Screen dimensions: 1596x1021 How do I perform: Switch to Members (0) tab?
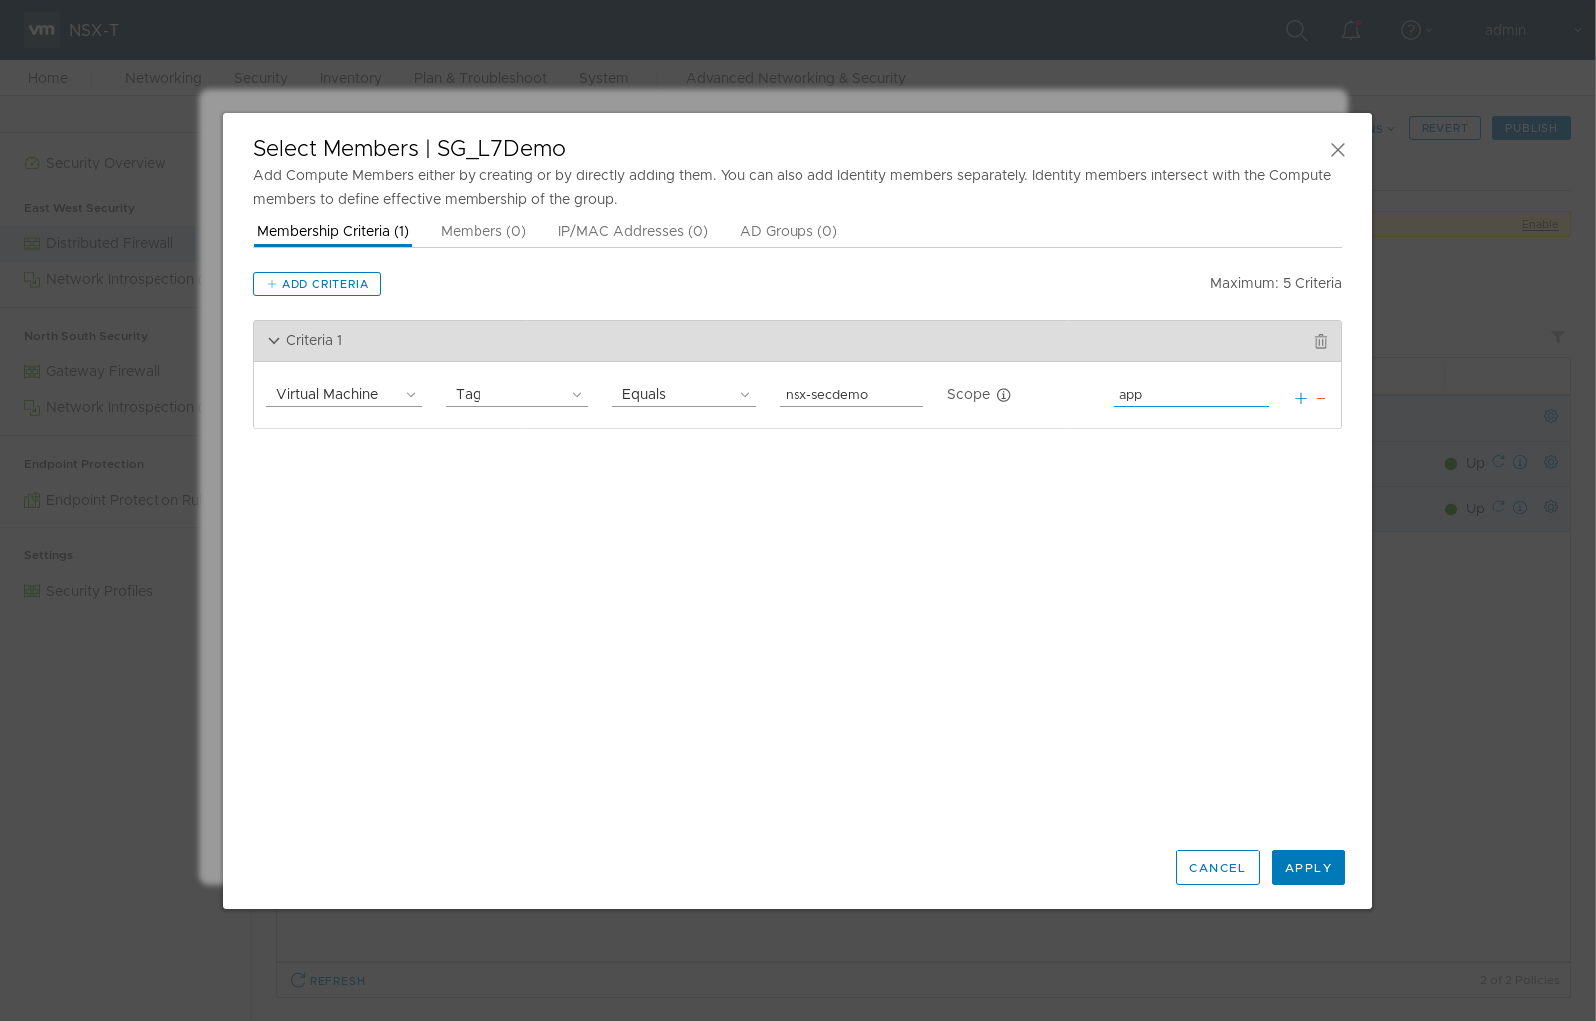click(x=483, y=231)
